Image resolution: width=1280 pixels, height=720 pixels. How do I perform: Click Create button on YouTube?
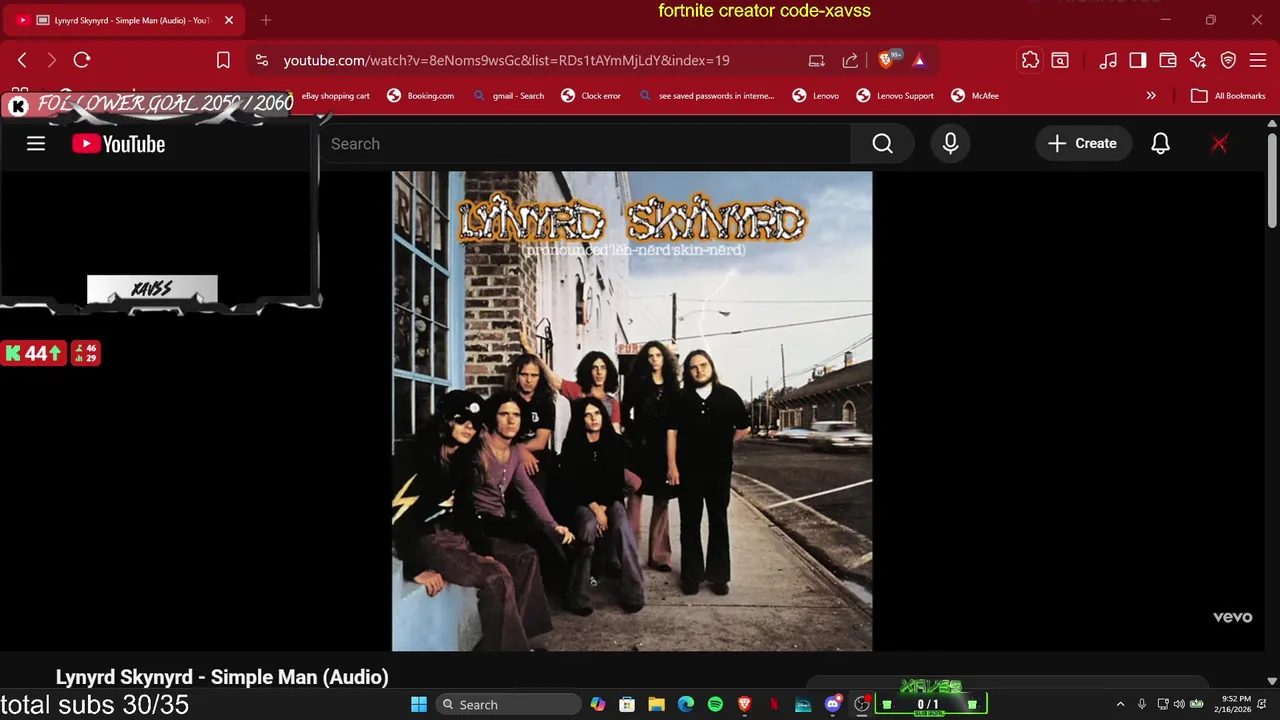click(1083, 144)
